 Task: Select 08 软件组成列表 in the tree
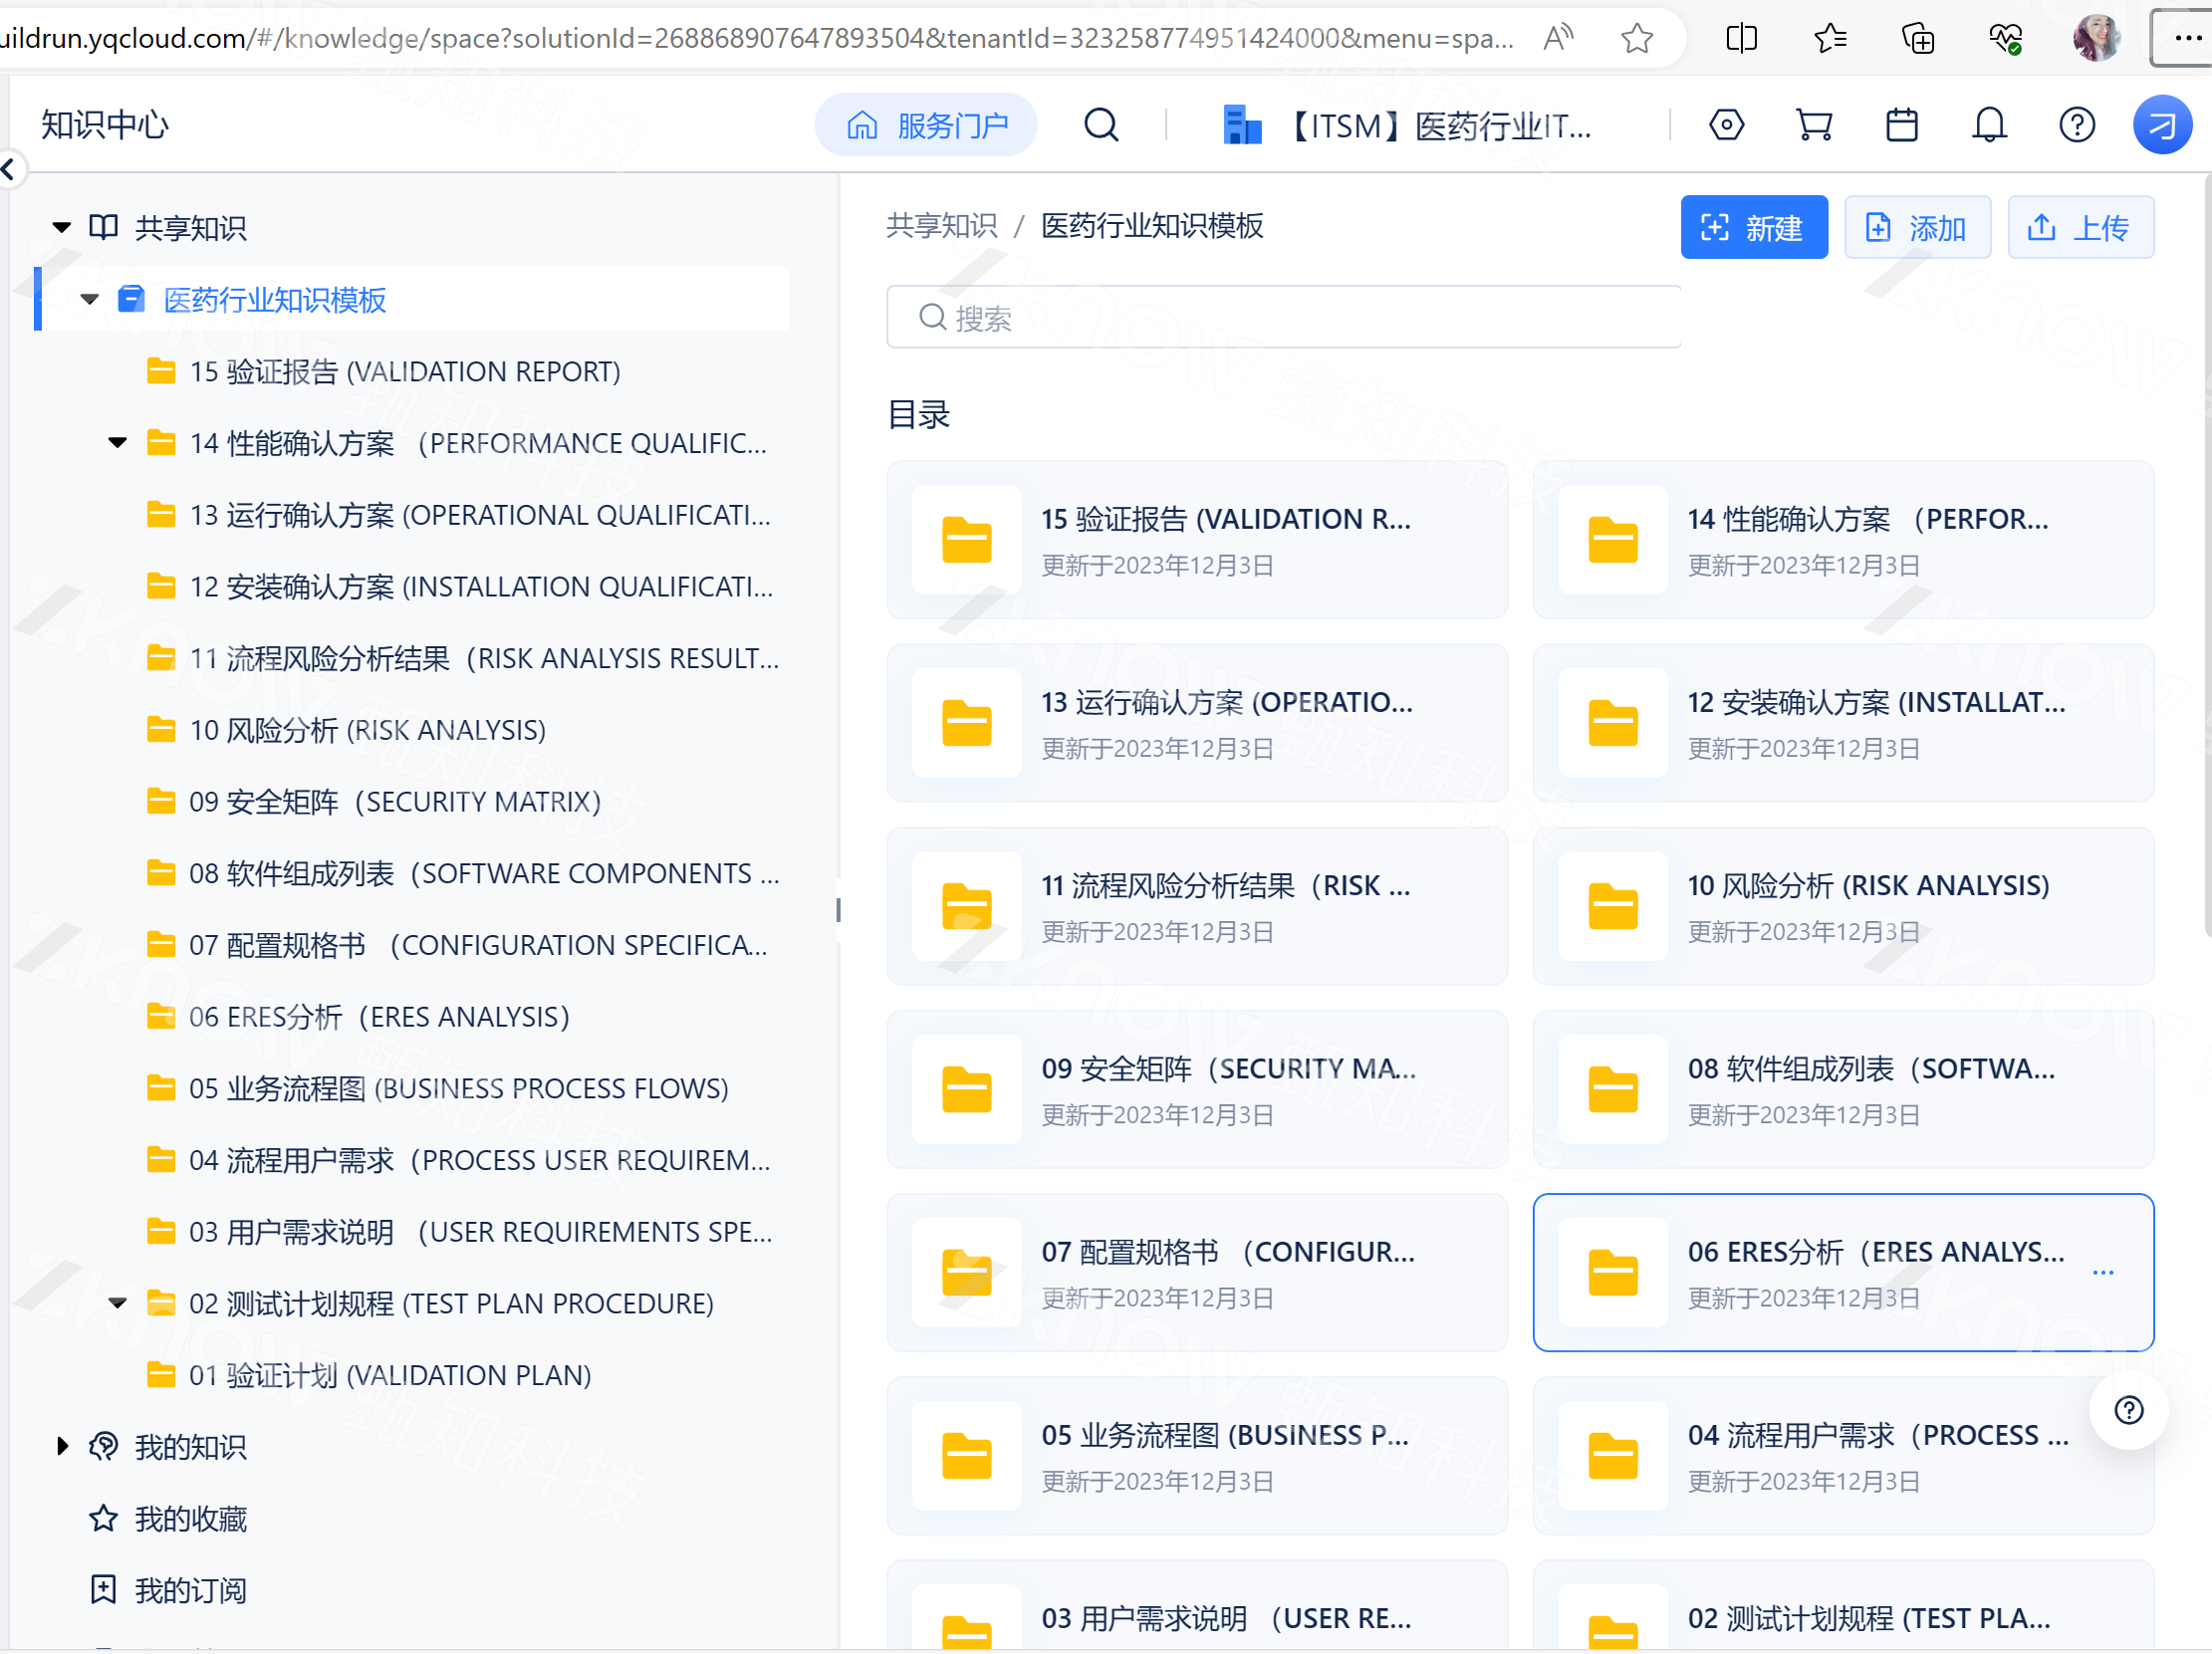tap(484, 873)
